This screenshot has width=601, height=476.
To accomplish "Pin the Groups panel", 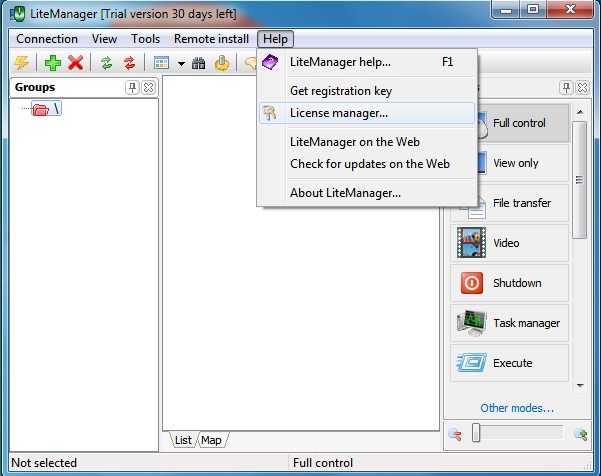I will coord(132,88).
